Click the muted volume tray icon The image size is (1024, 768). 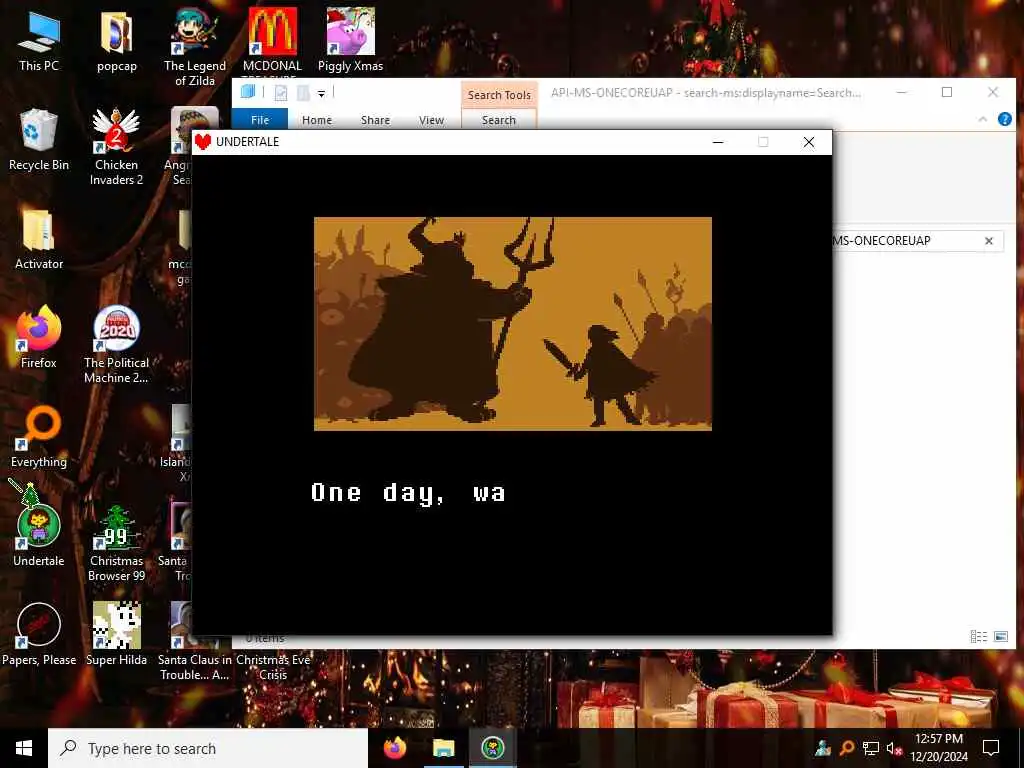click(894, 748)
